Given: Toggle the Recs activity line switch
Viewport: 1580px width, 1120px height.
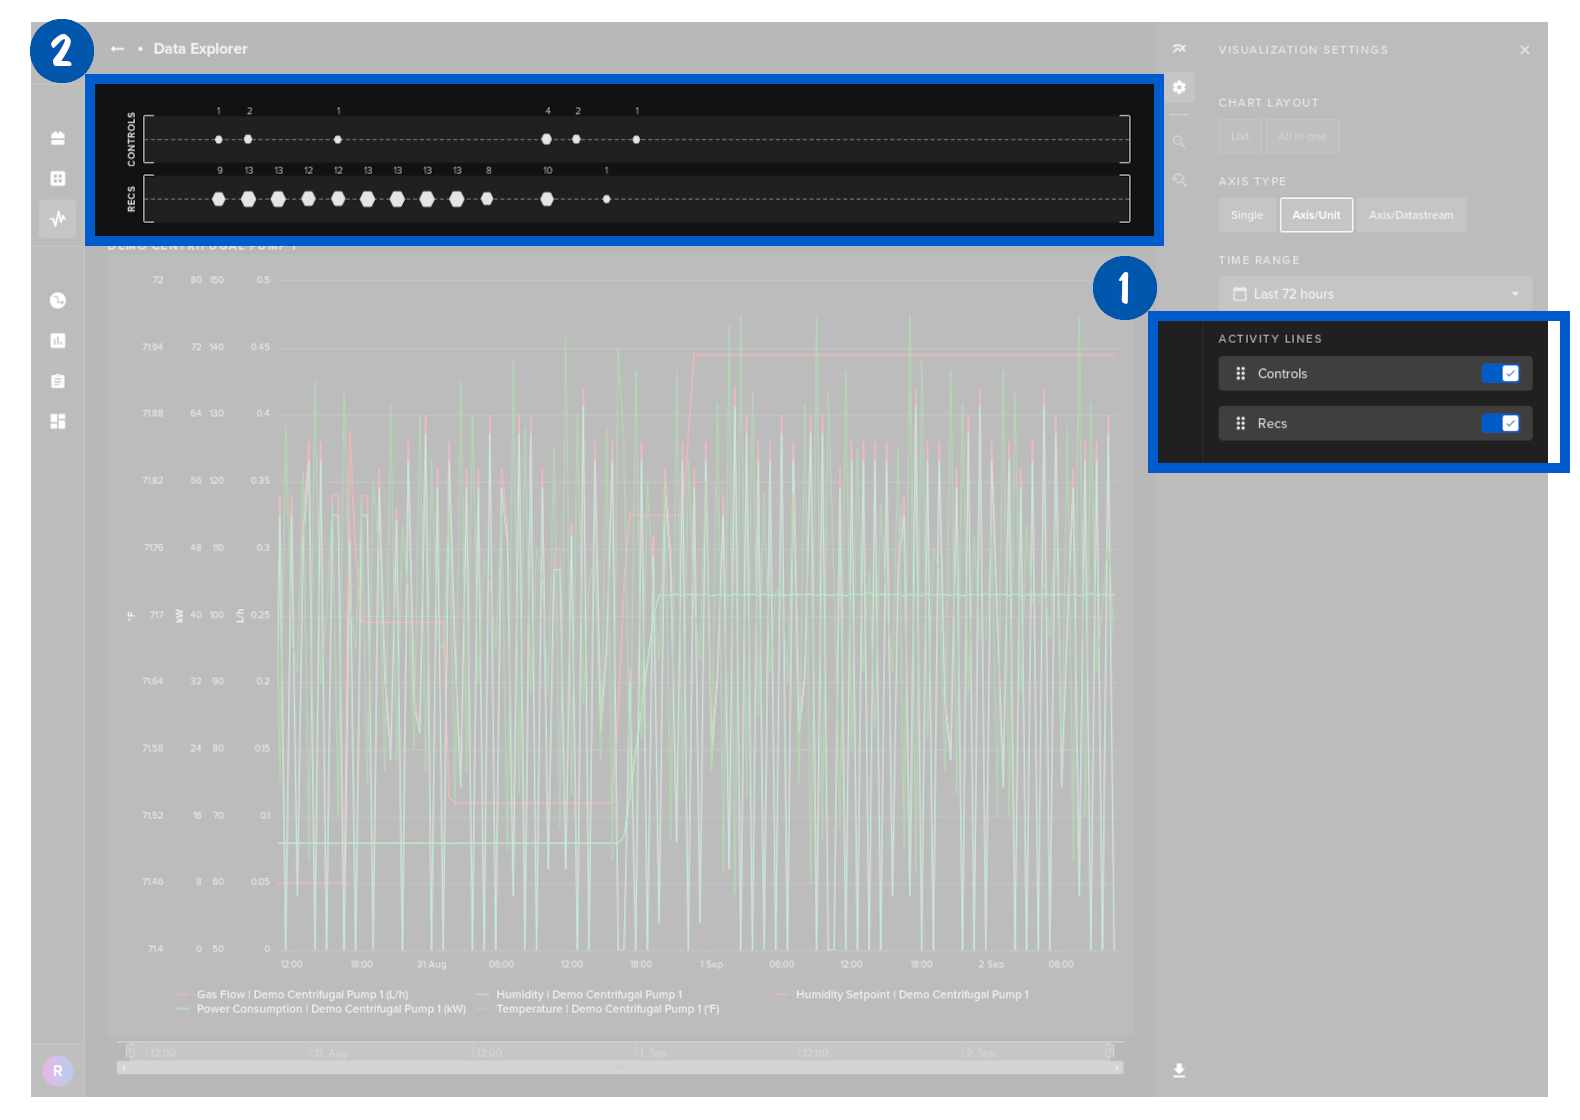Looking at the screenshot, I should [1500, 424].
